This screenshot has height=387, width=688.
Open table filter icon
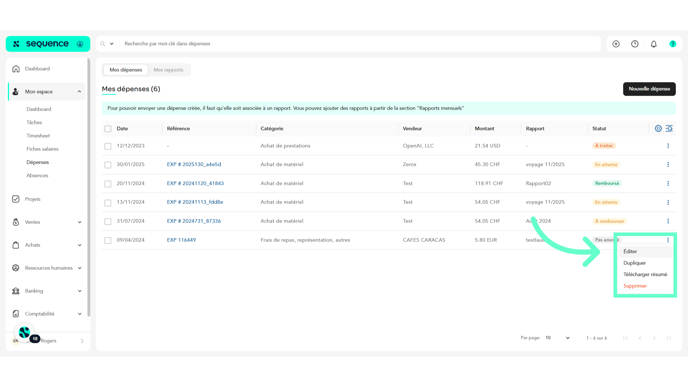(669, 129)
